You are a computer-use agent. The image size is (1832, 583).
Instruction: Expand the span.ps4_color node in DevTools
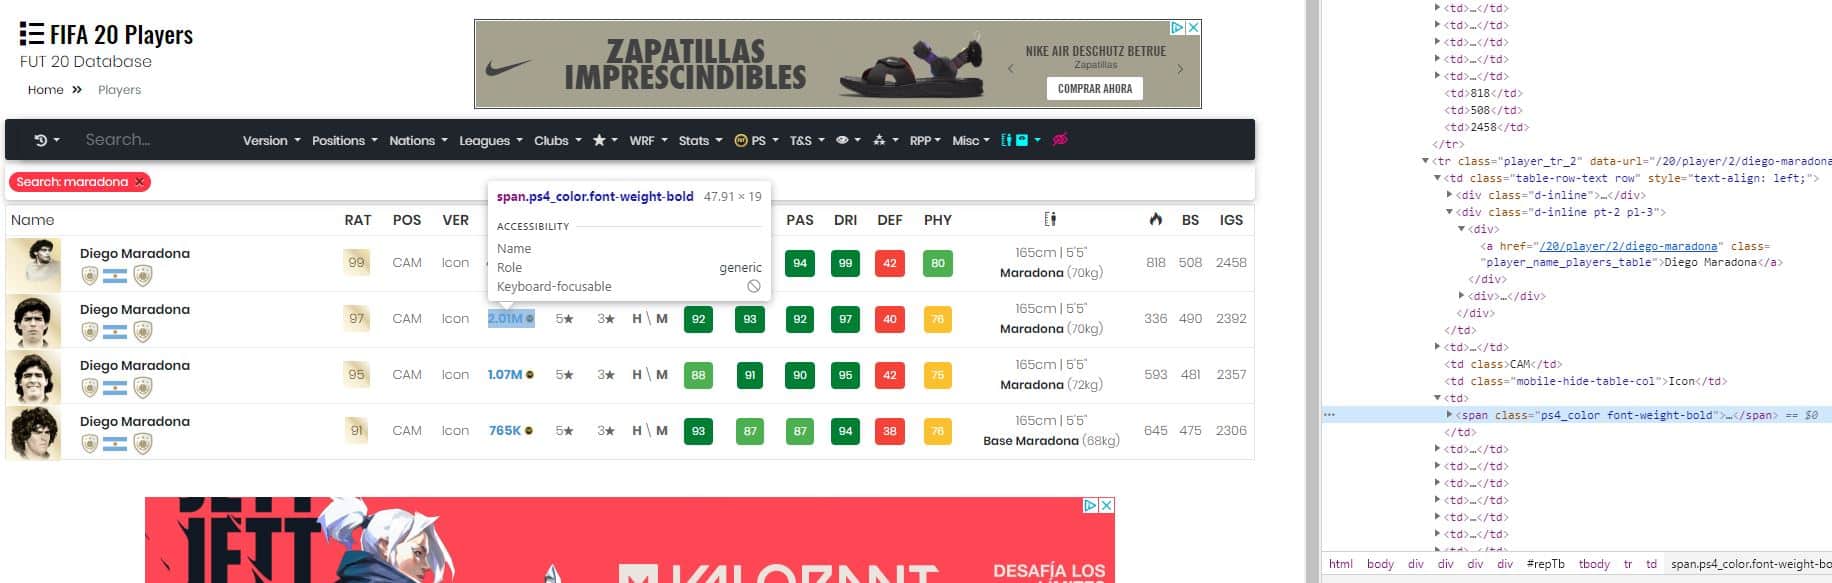[1449, 415]
